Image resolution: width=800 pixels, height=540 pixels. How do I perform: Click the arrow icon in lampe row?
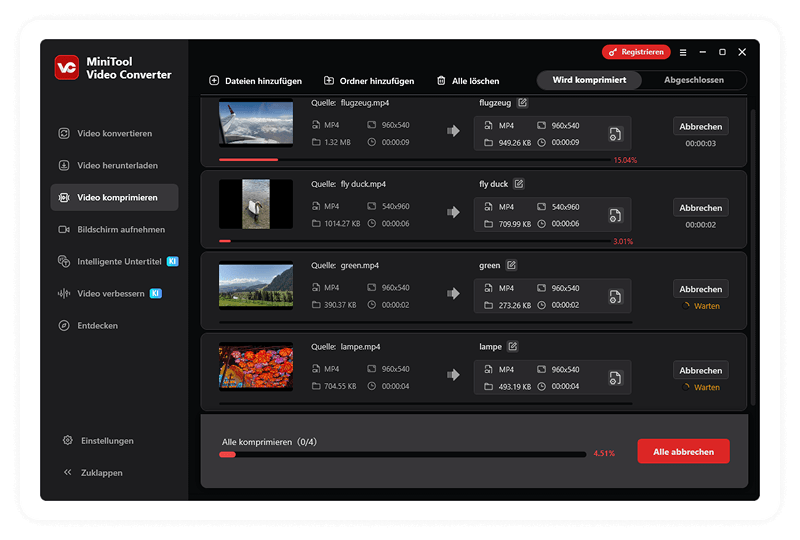pyautogui.click(x=453, y=375)
